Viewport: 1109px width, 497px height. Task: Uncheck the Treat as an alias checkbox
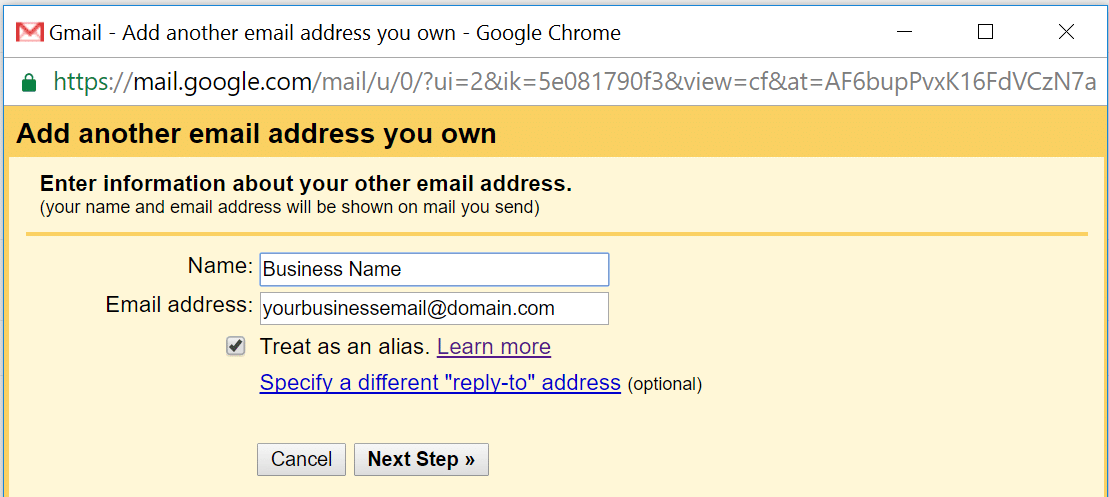(x=236, y=346)
